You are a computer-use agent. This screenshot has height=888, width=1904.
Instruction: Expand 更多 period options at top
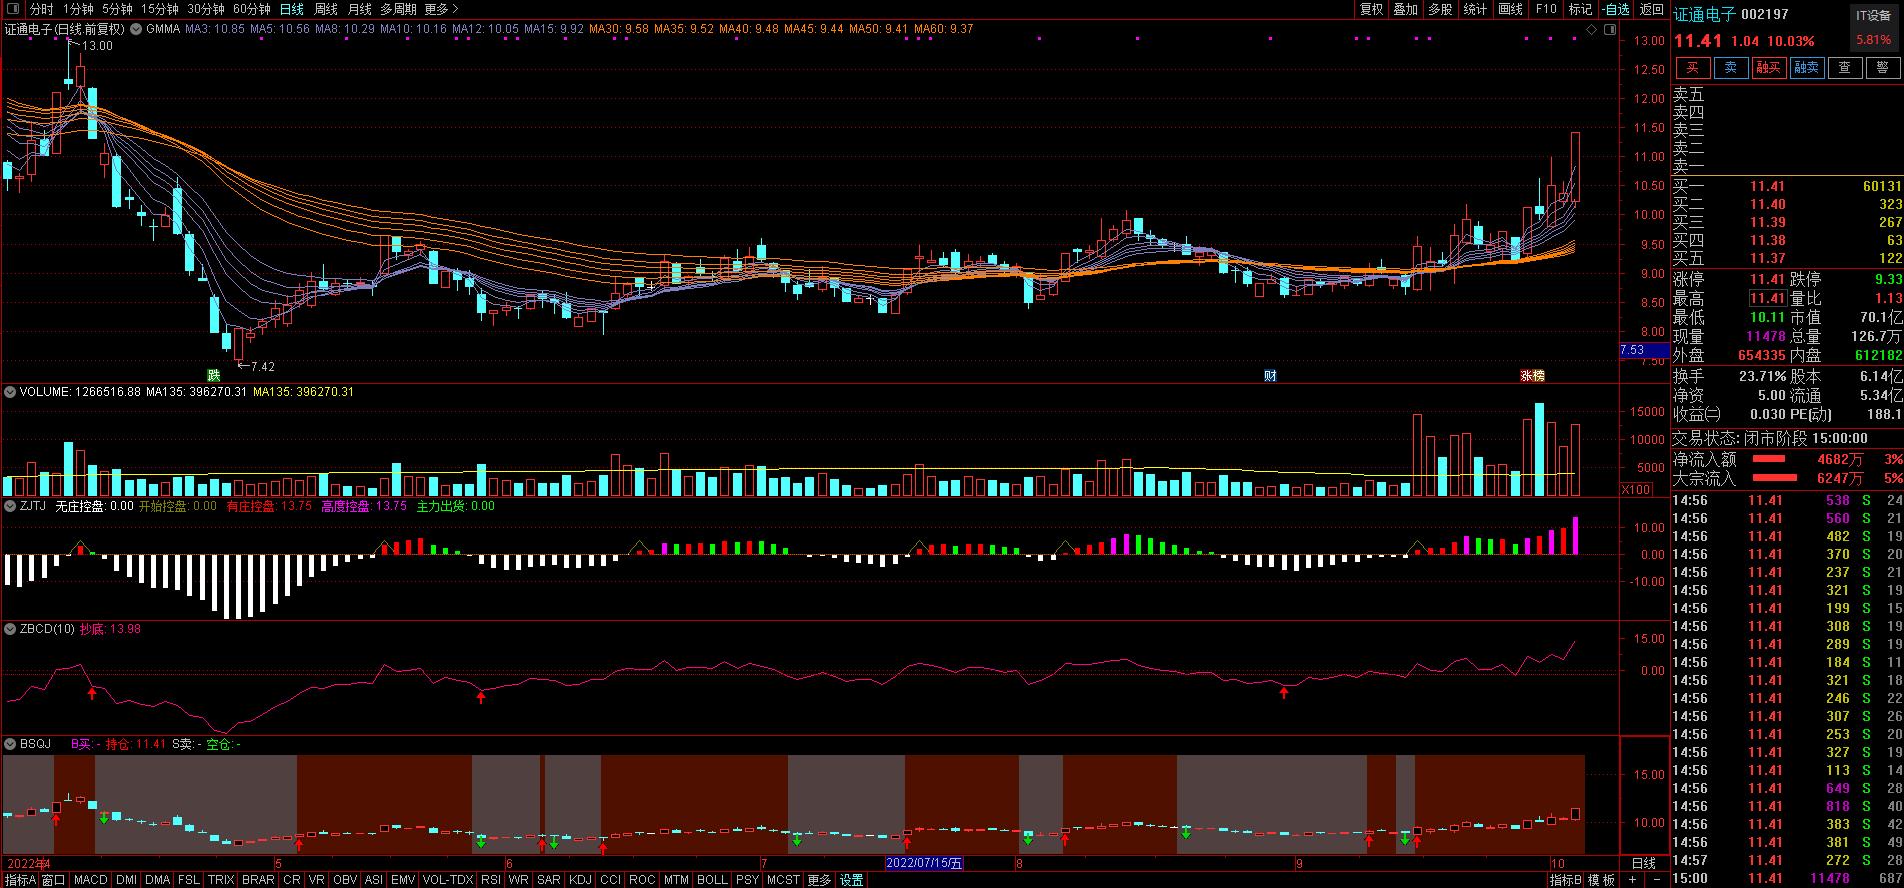441,9
